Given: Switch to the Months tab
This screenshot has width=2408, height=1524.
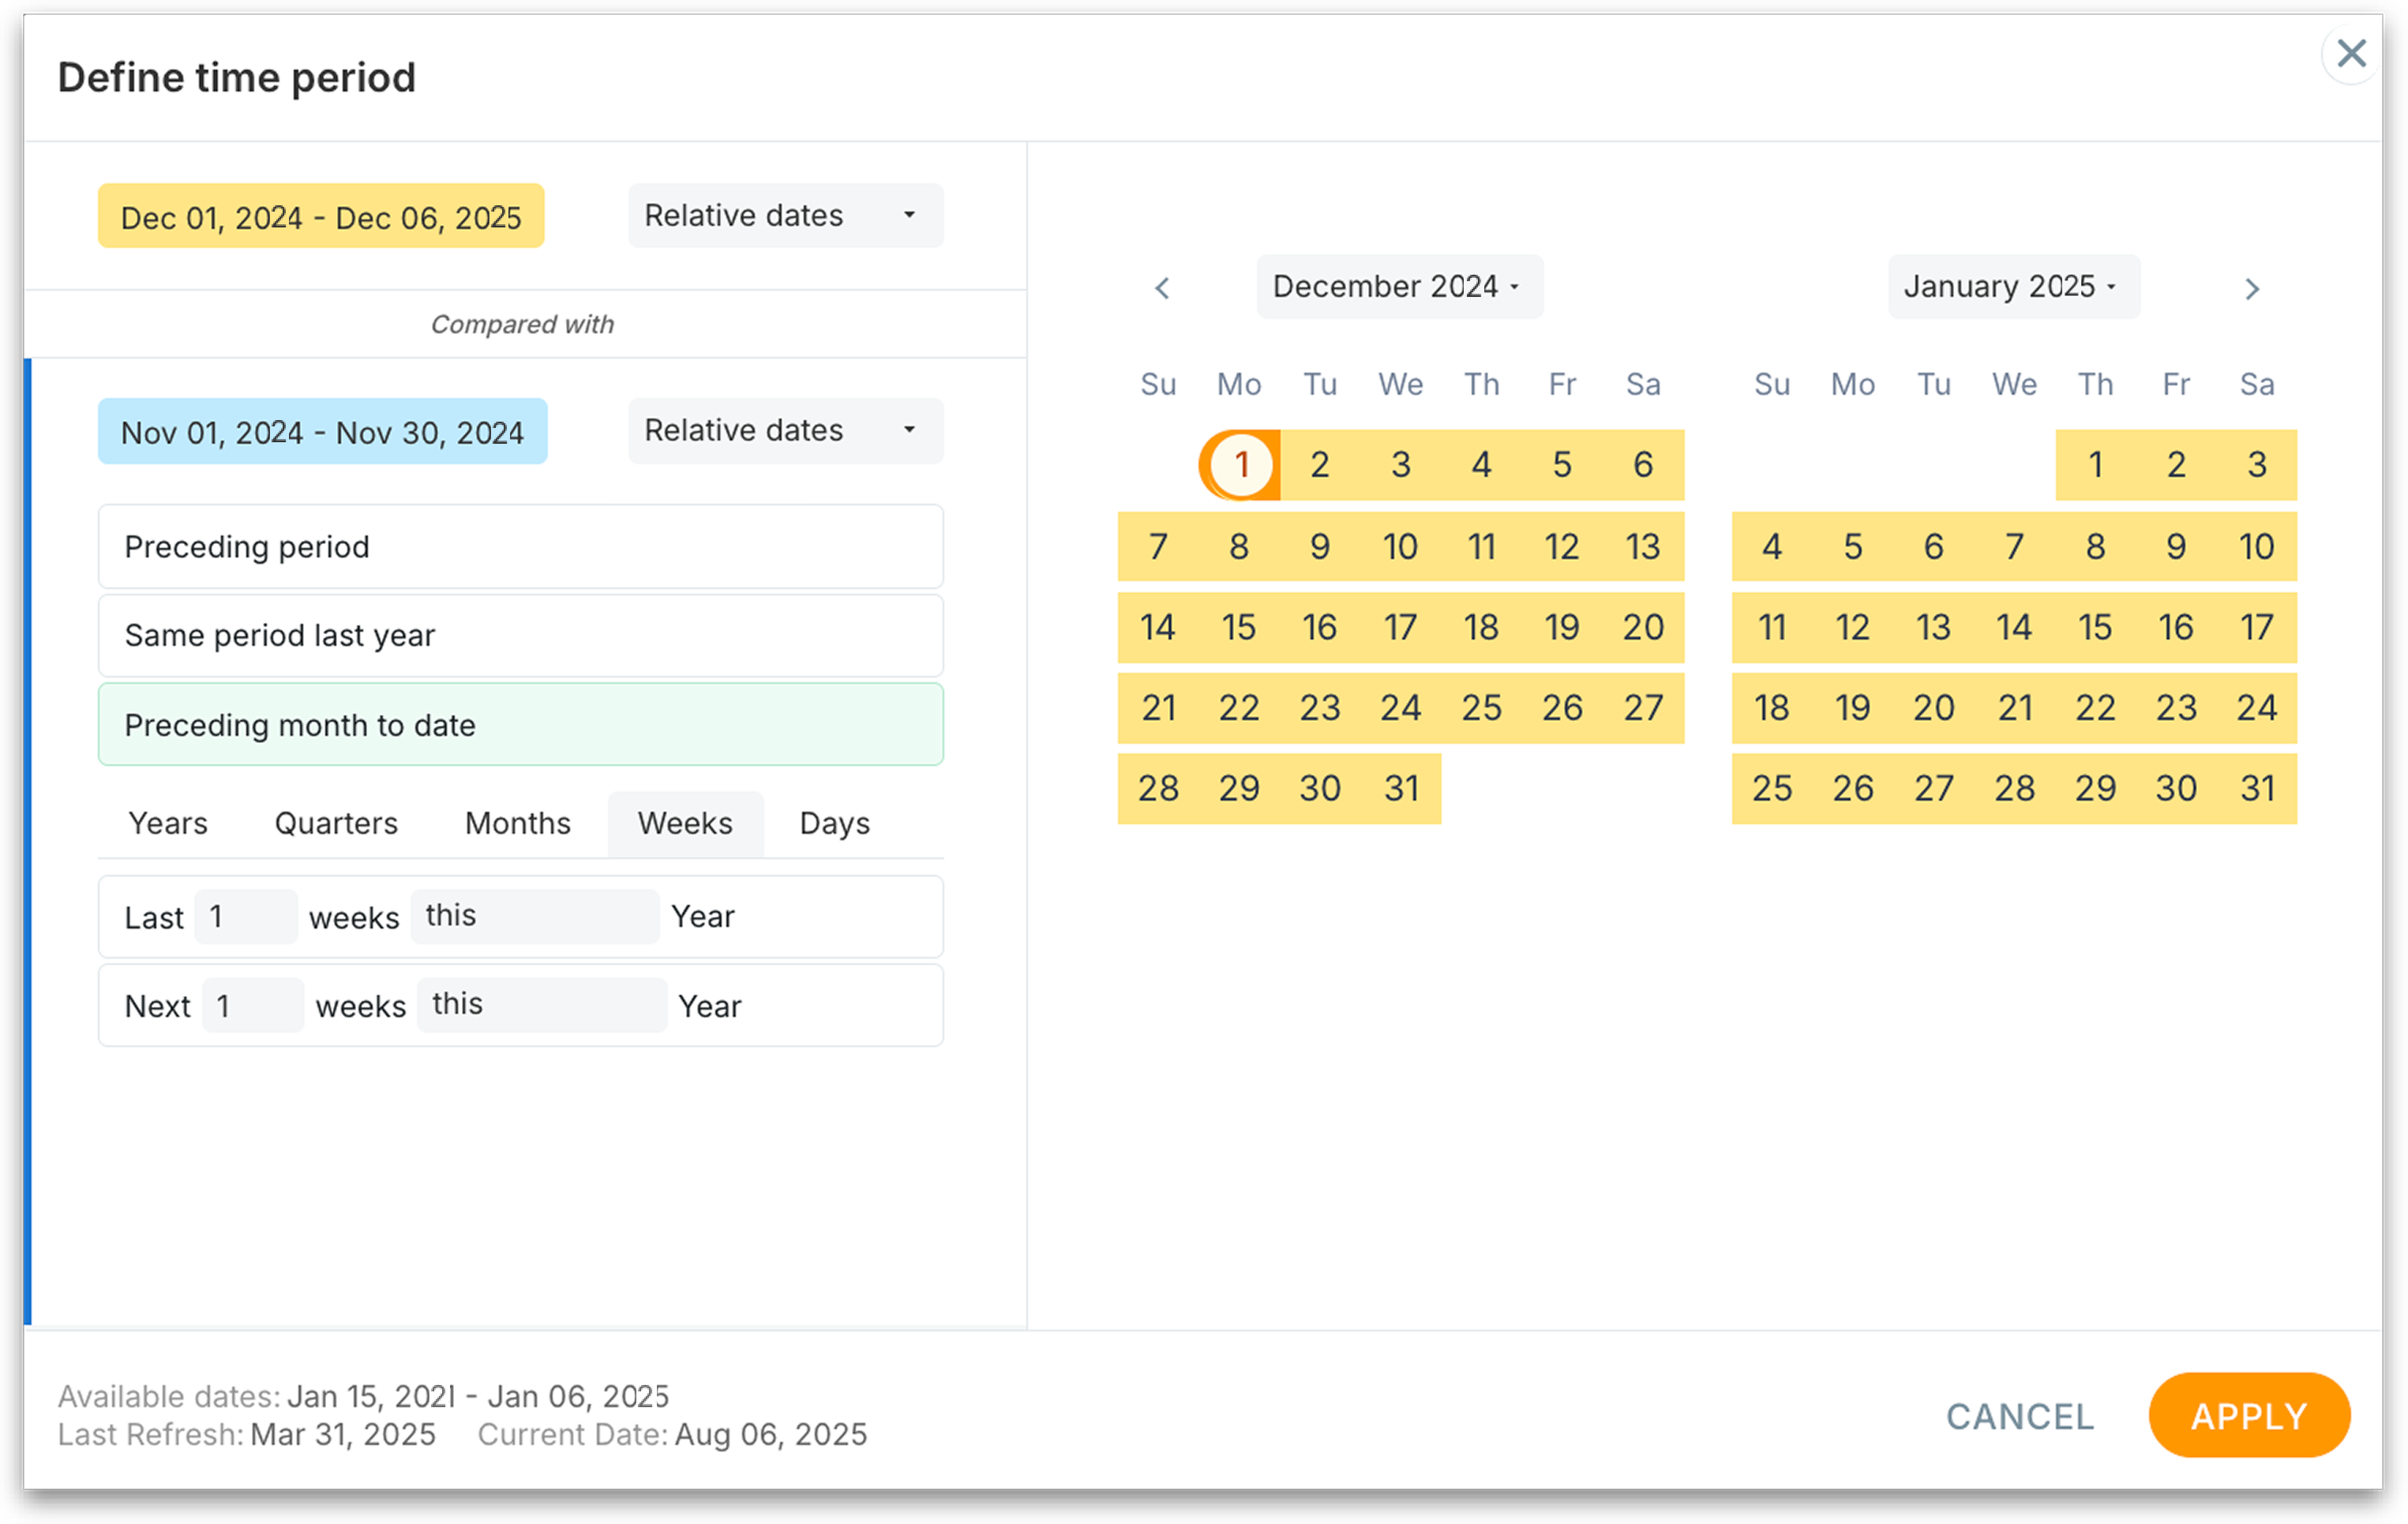Looking at the screenshot, I should coord(517,824).
